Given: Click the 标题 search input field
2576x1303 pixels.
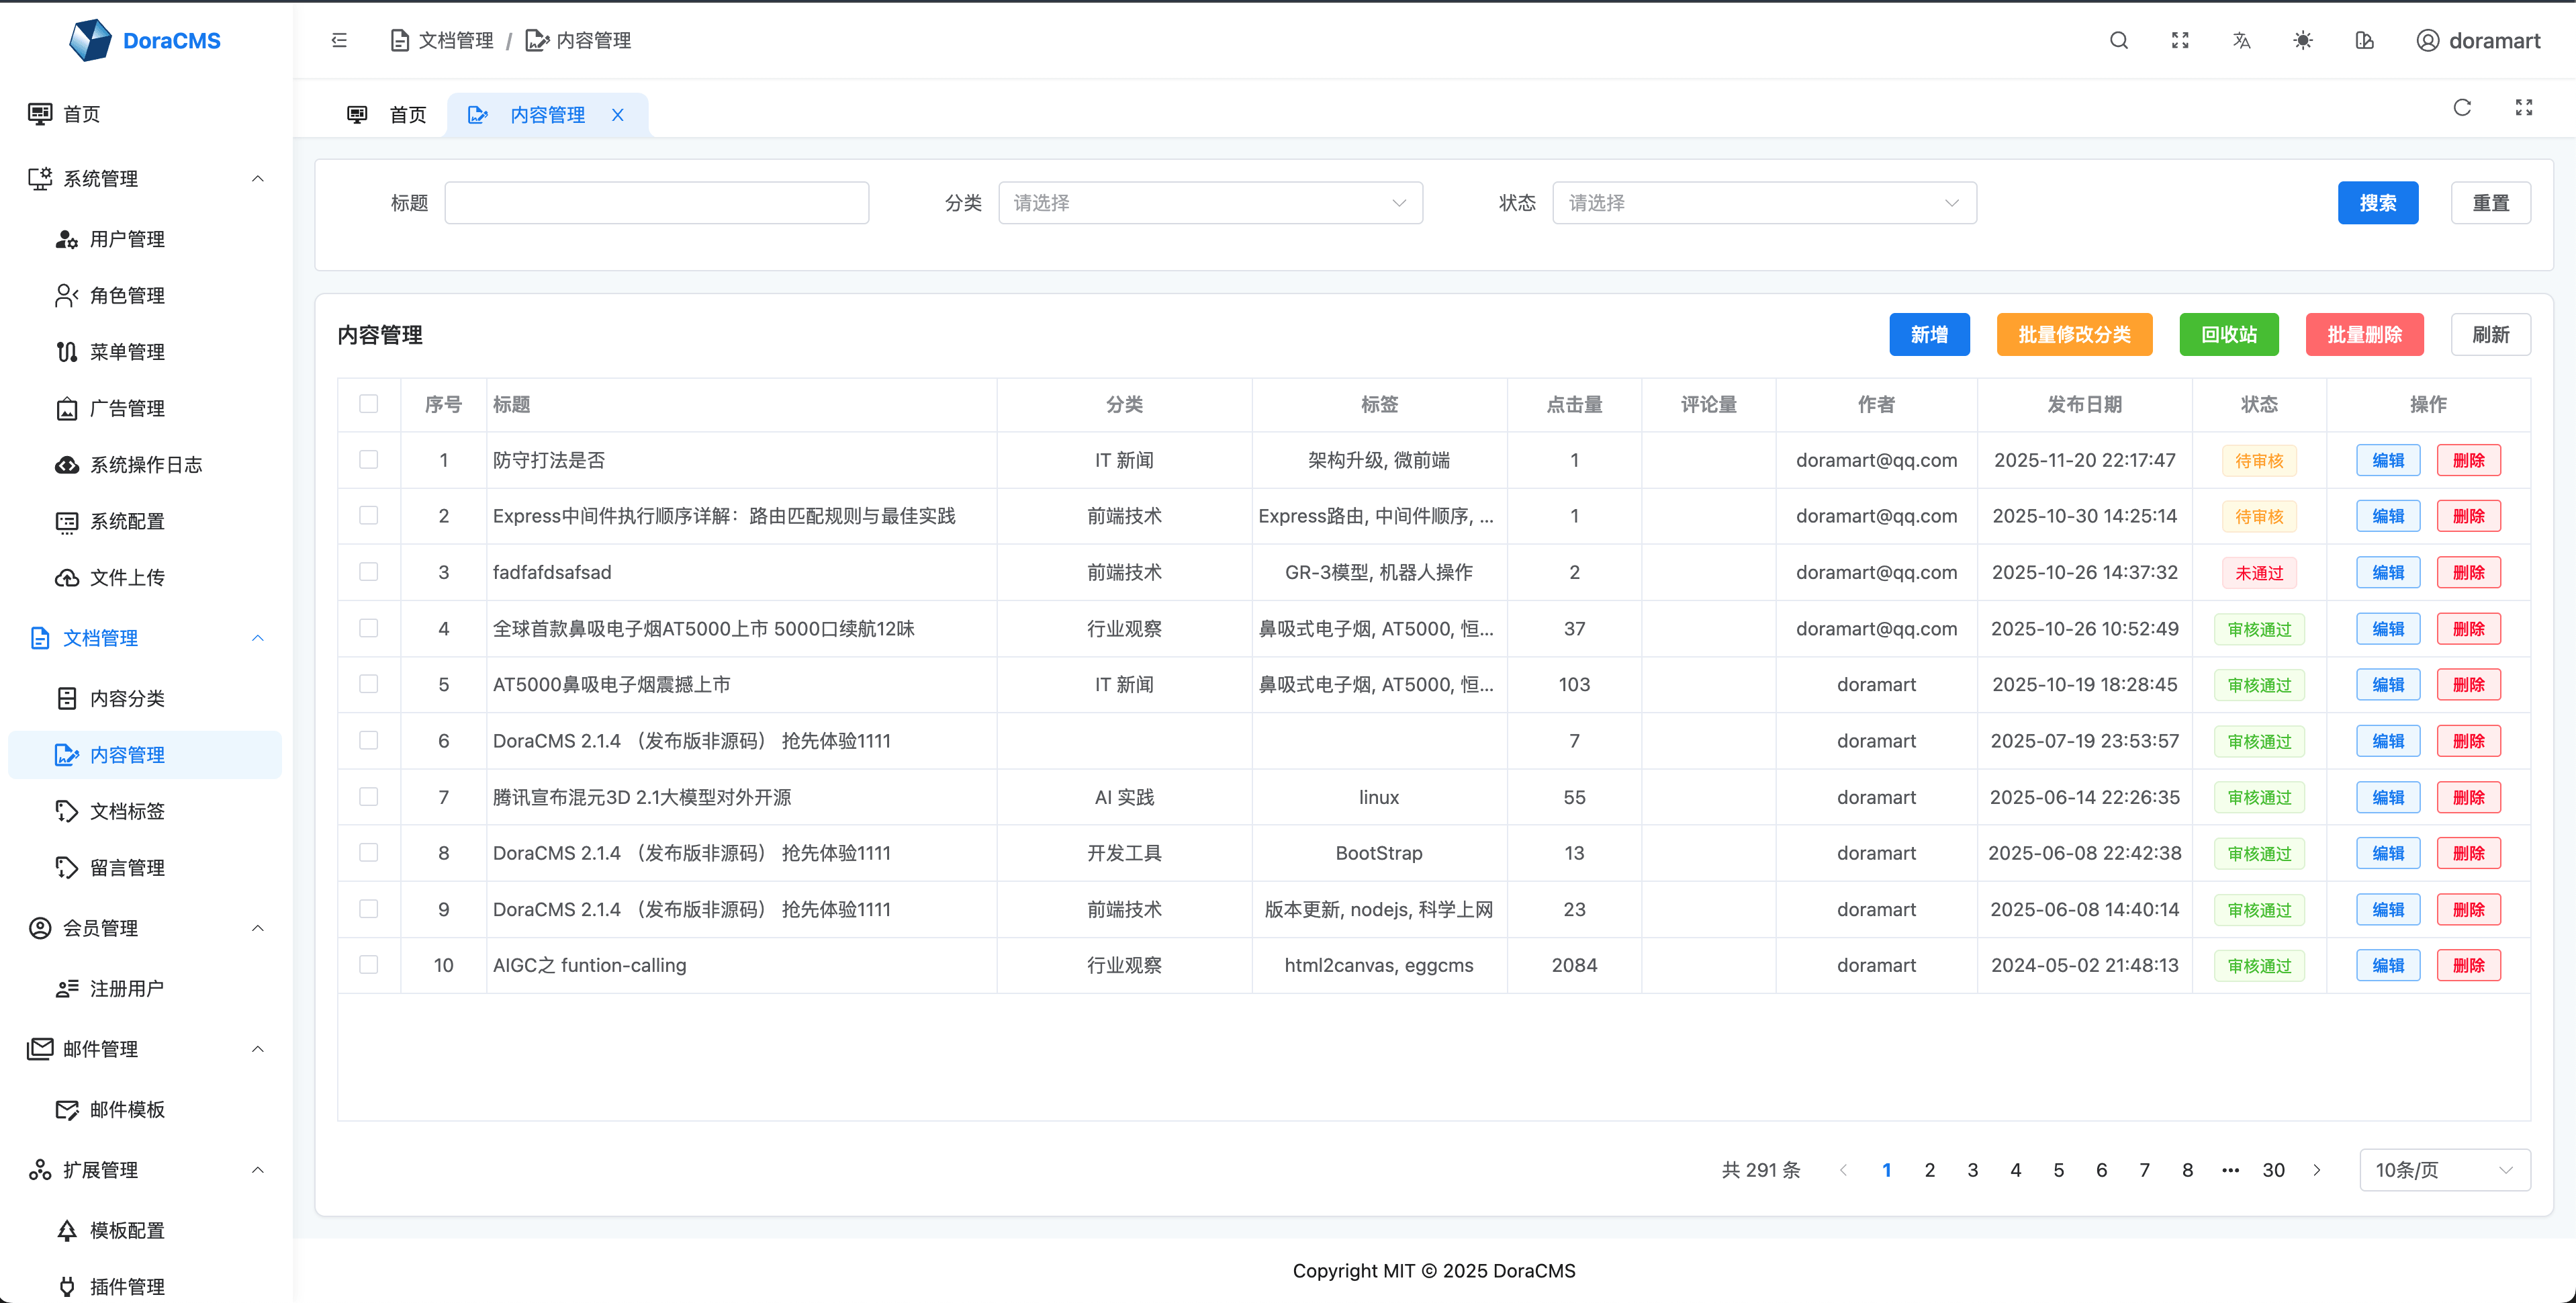Looking at the screenshot, I should click(x=656, y=202).
